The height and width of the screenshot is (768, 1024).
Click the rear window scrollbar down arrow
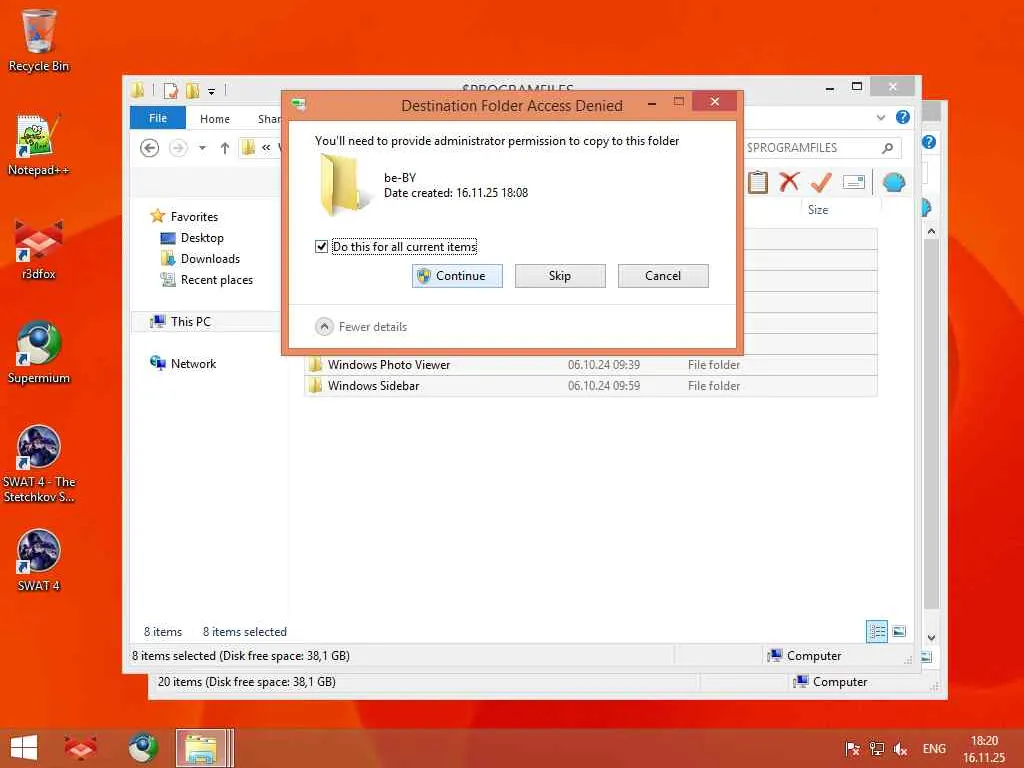(x=931, y=637)
